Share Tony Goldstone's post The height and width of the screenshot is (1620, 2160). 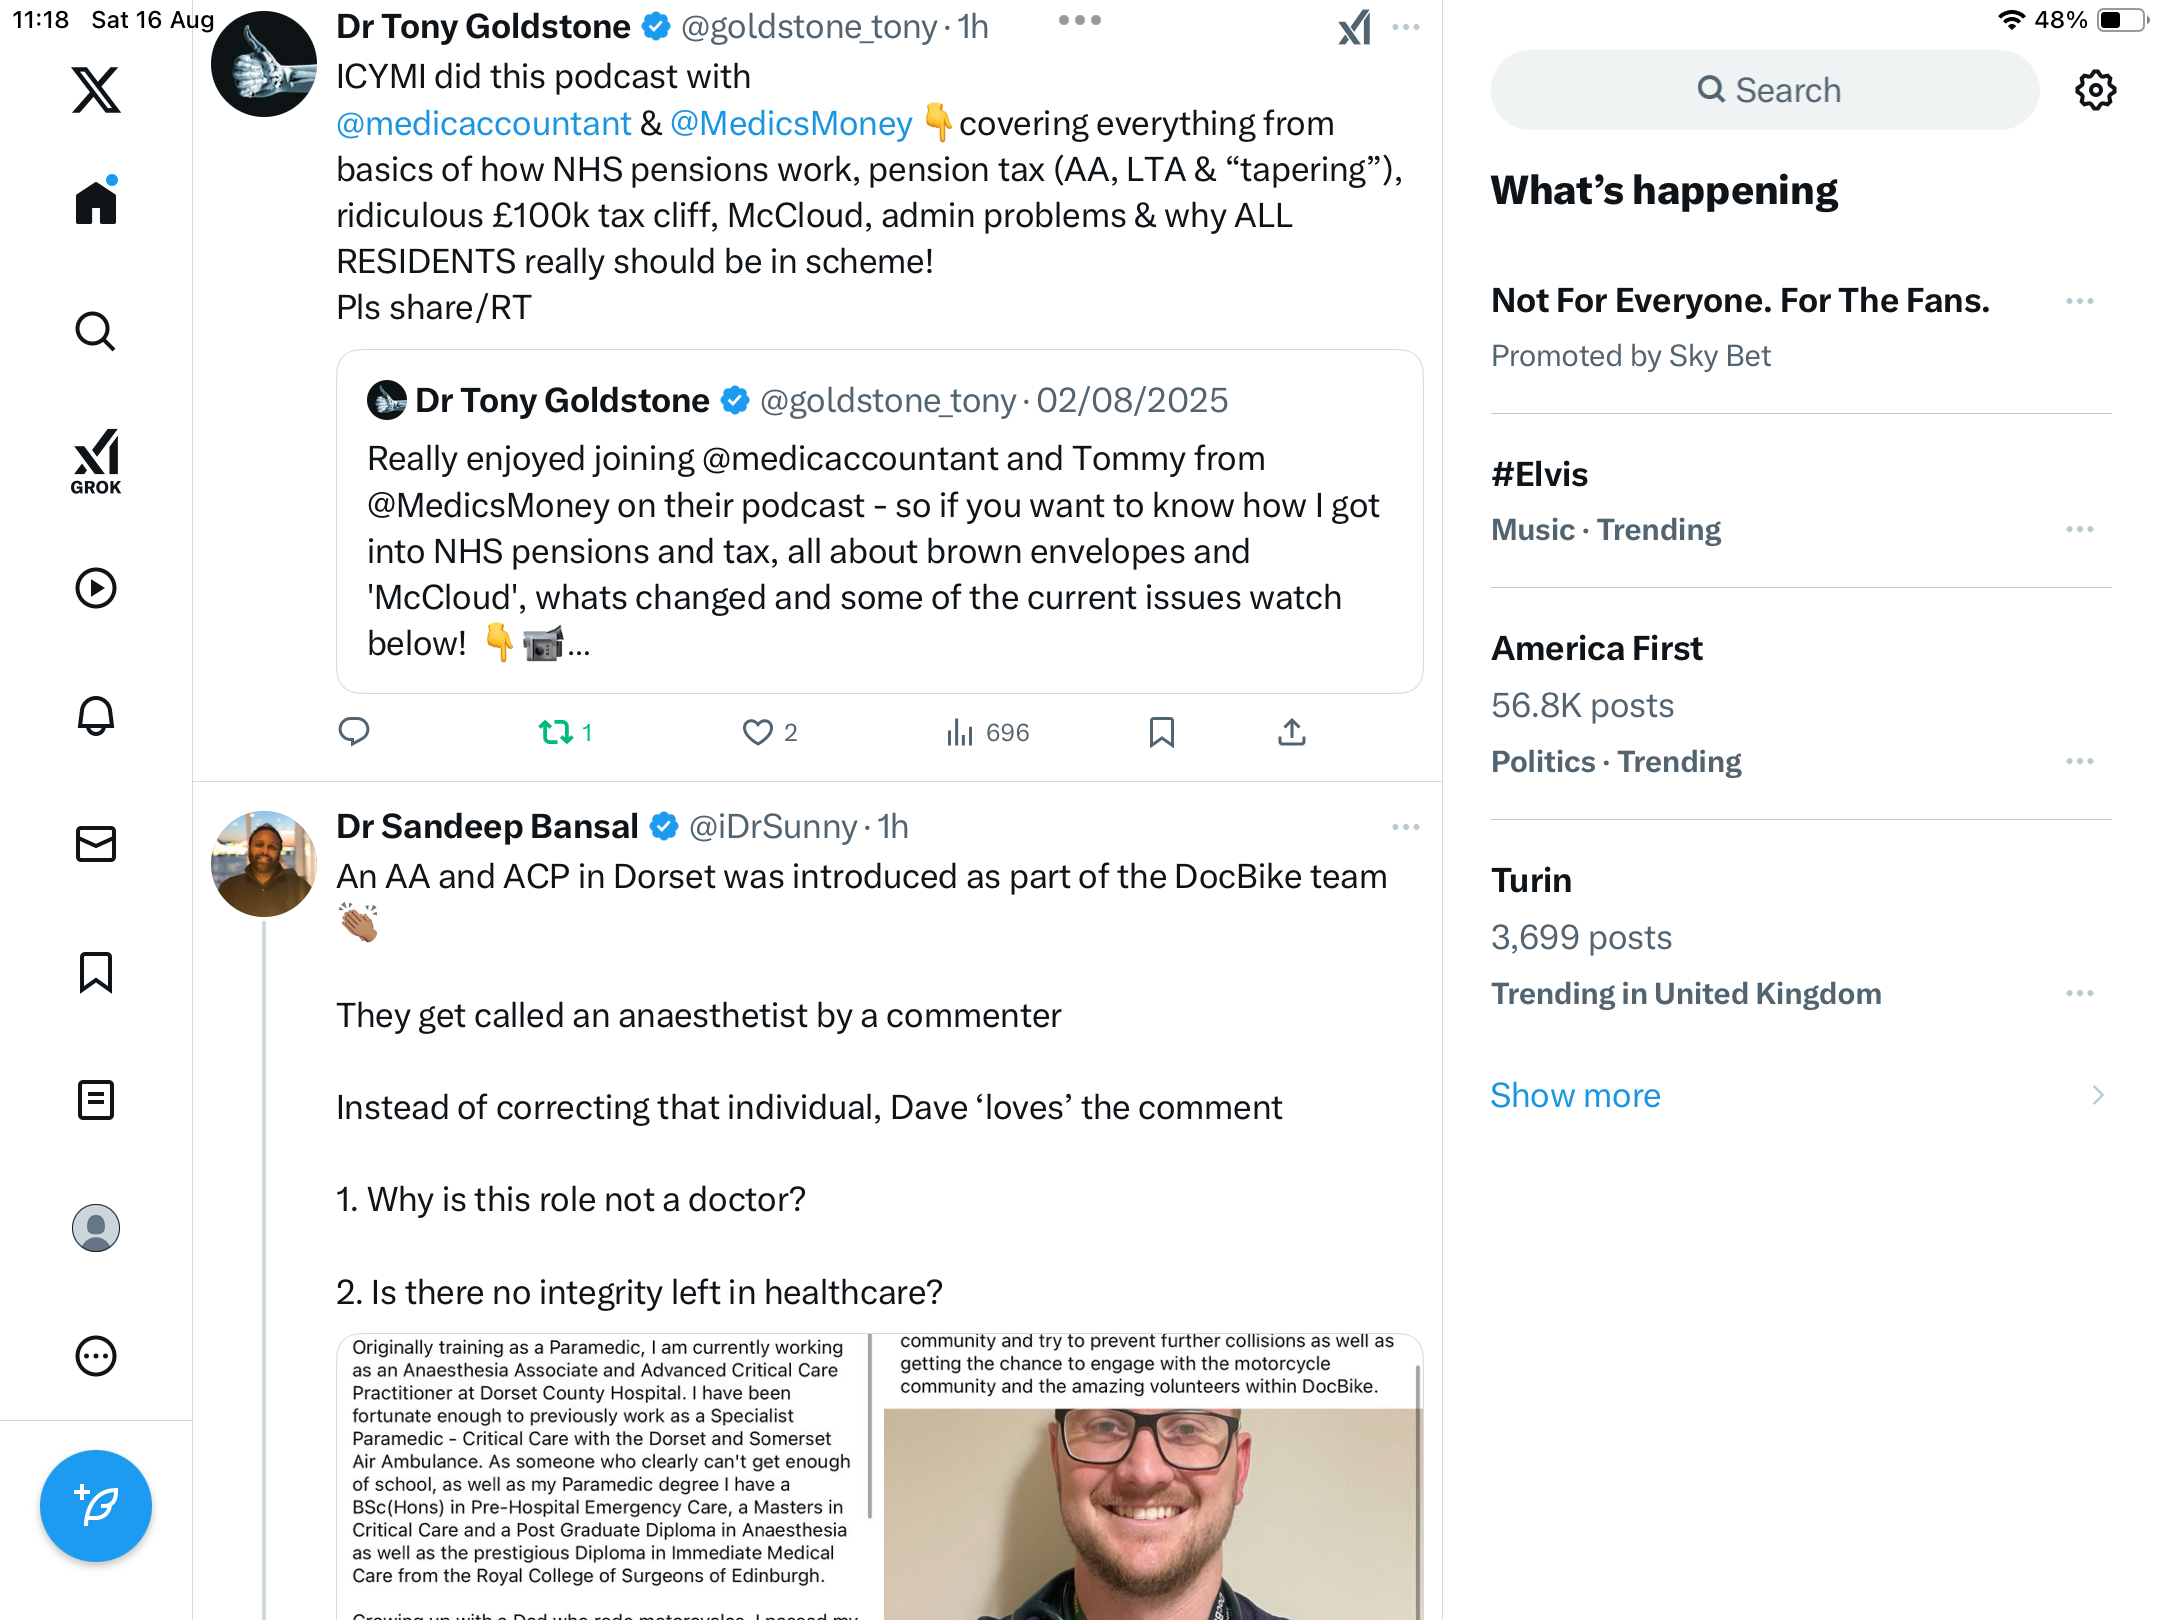pos(1291,732)
